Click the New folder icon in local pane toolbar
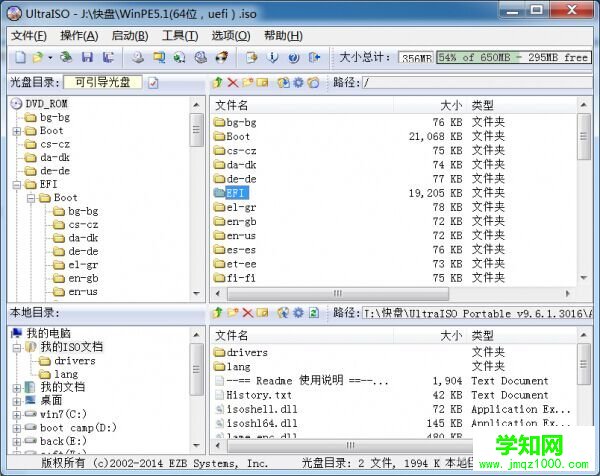 [233, 313]
